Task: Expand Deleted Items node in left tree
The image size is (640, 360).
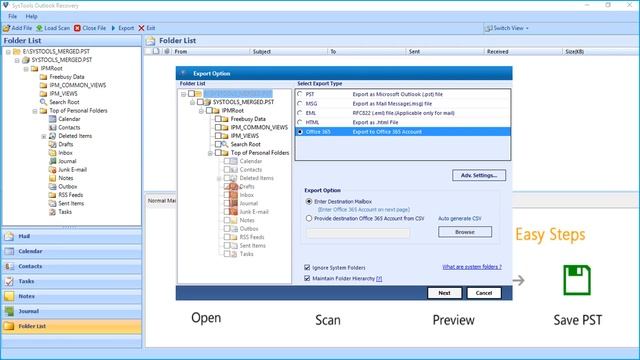Action: click(x=44, y=136)
